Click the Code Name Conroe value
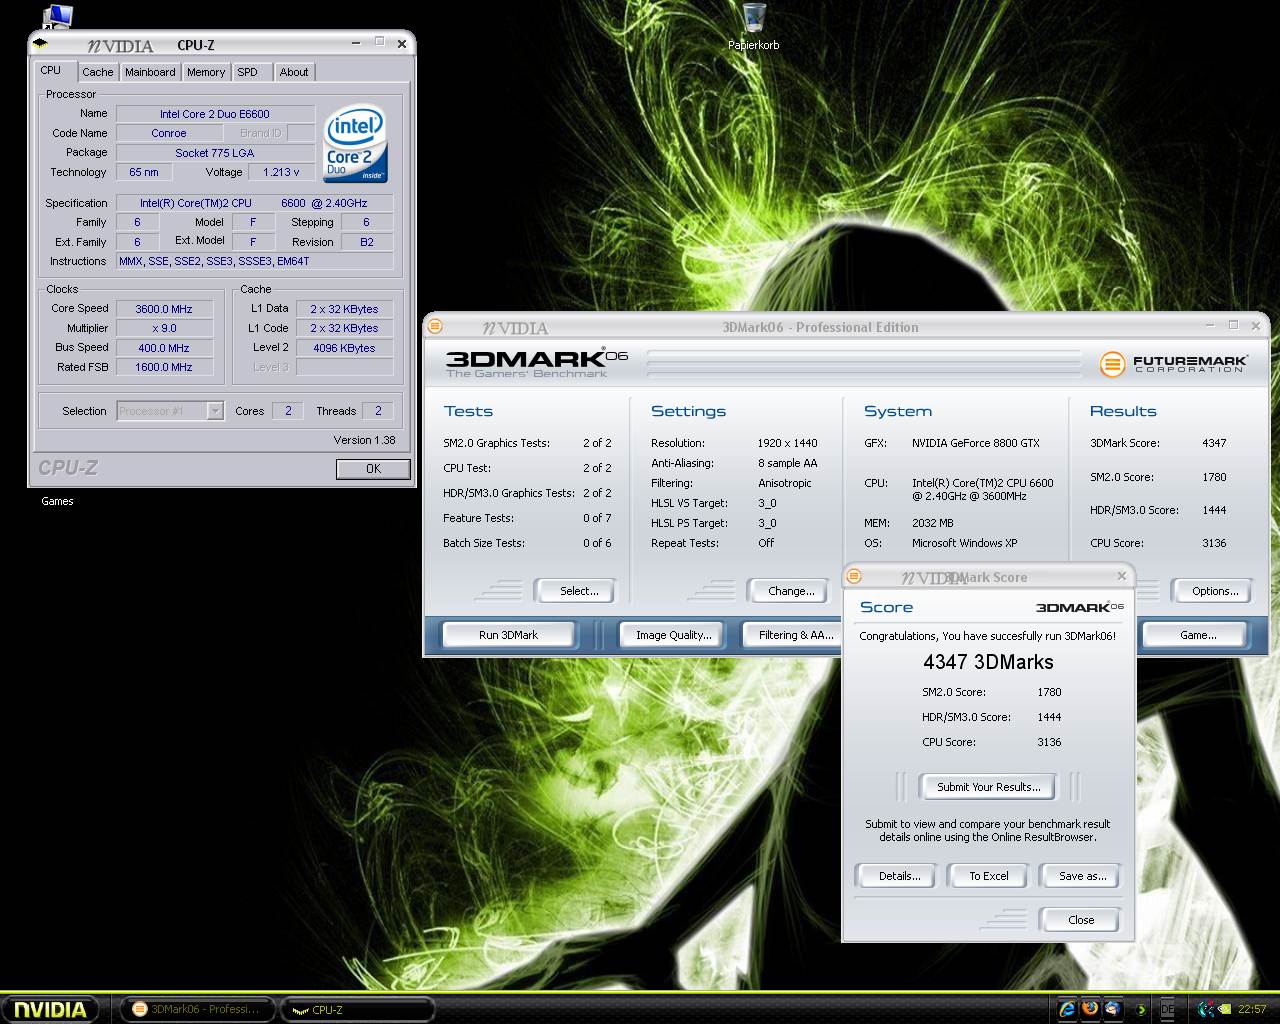 [169, 133]
